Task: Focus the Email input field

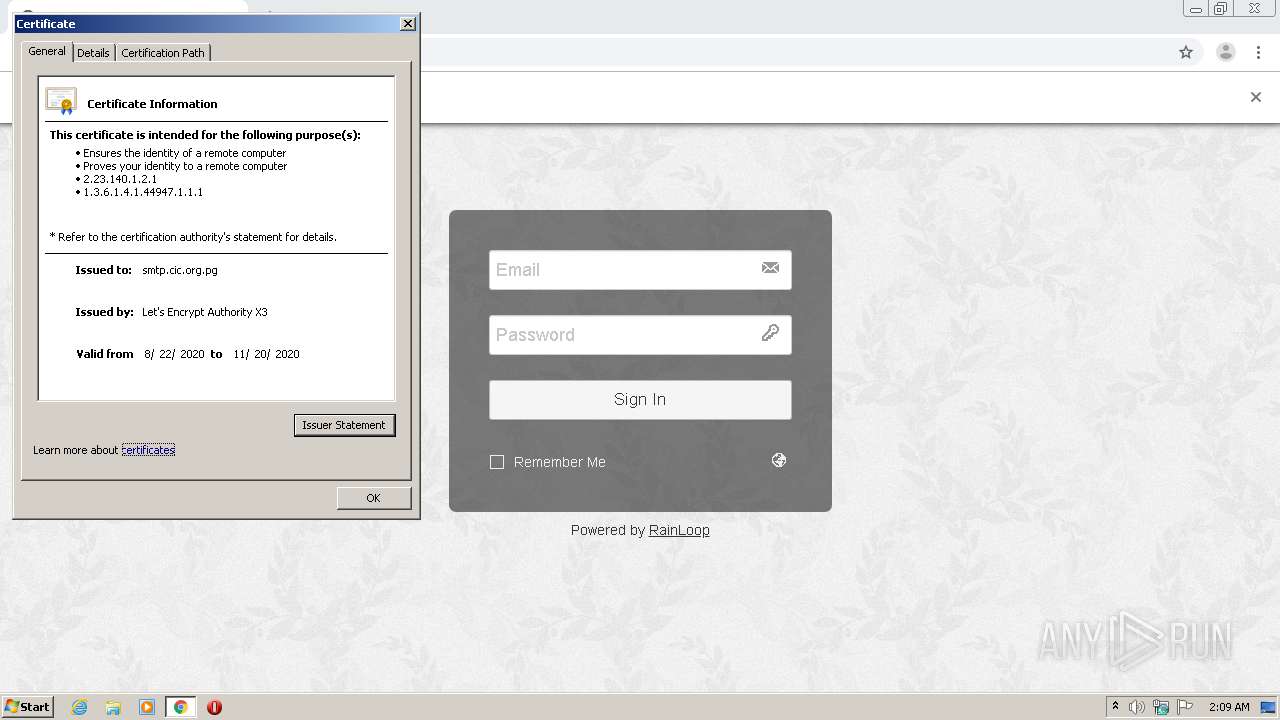Action: (640, 270)
